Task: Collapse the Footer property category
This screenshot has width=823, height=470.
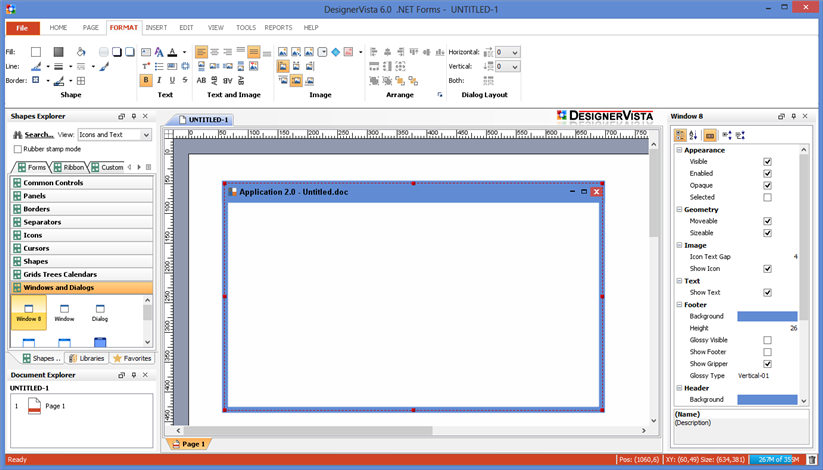Action: coord(679,305)
